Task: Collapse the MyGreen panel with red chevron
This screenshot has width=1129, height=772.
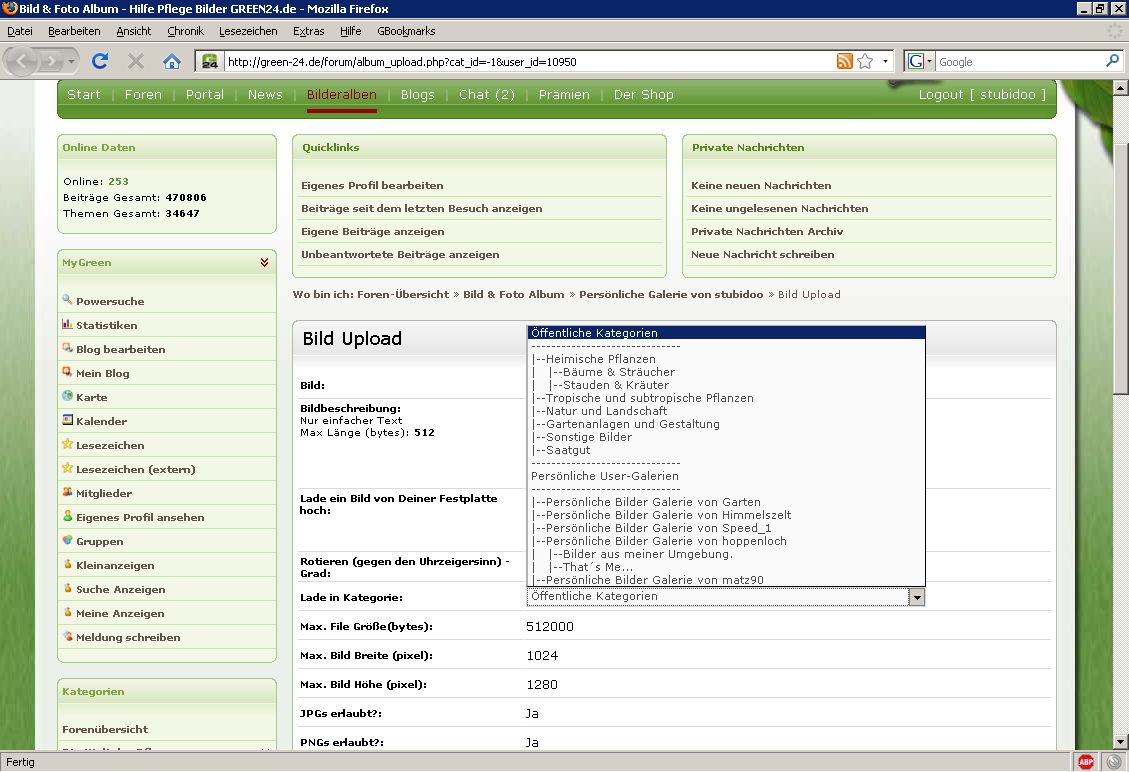Action: 264,263
